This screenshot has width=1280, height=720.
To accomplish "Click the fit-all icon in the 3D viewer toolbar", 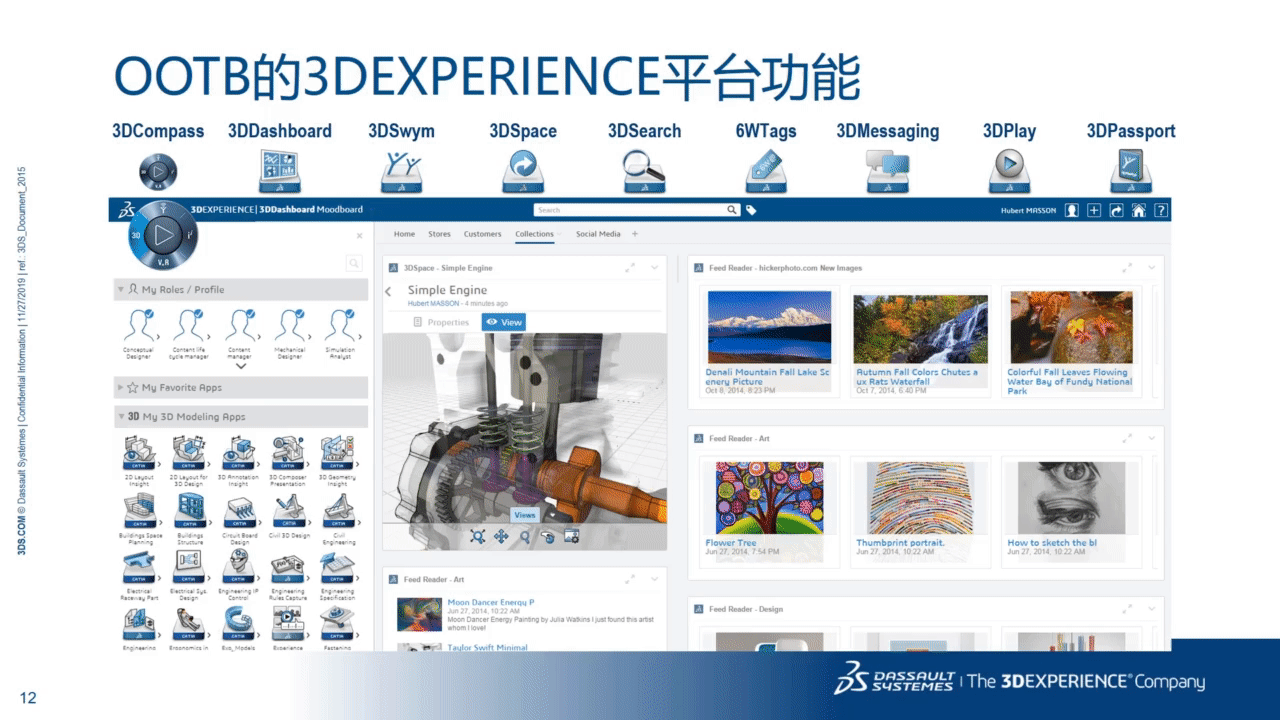I will coord(478,537).
